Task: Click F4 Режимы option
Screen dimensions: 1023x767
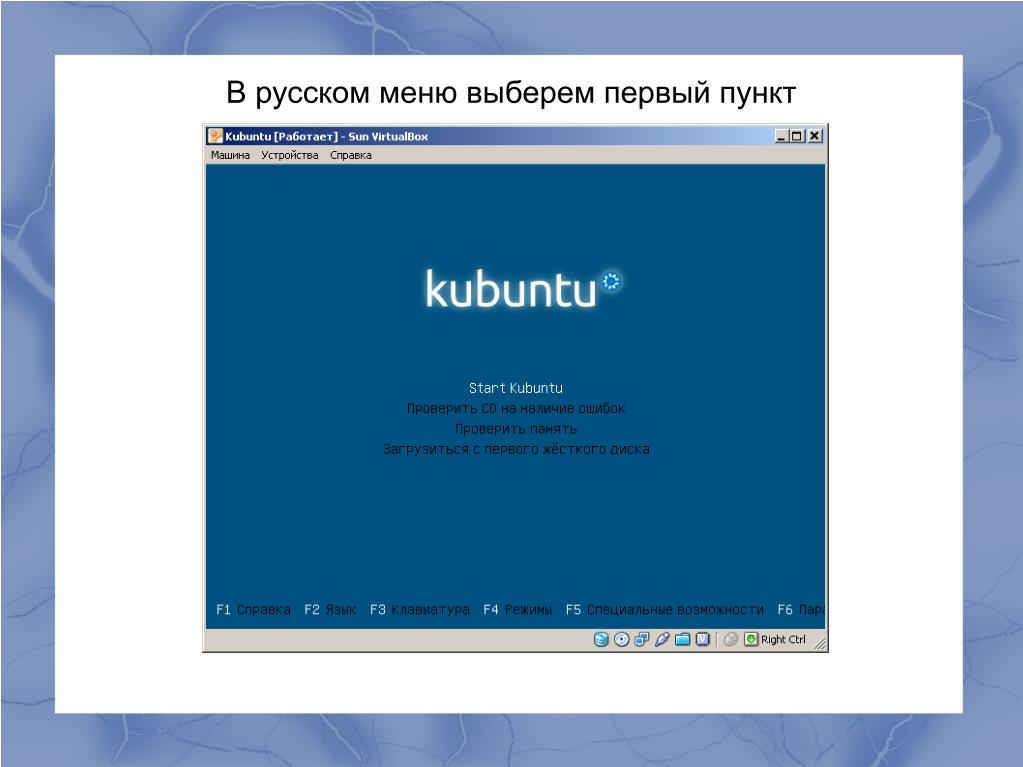Action: coord(517,609)
